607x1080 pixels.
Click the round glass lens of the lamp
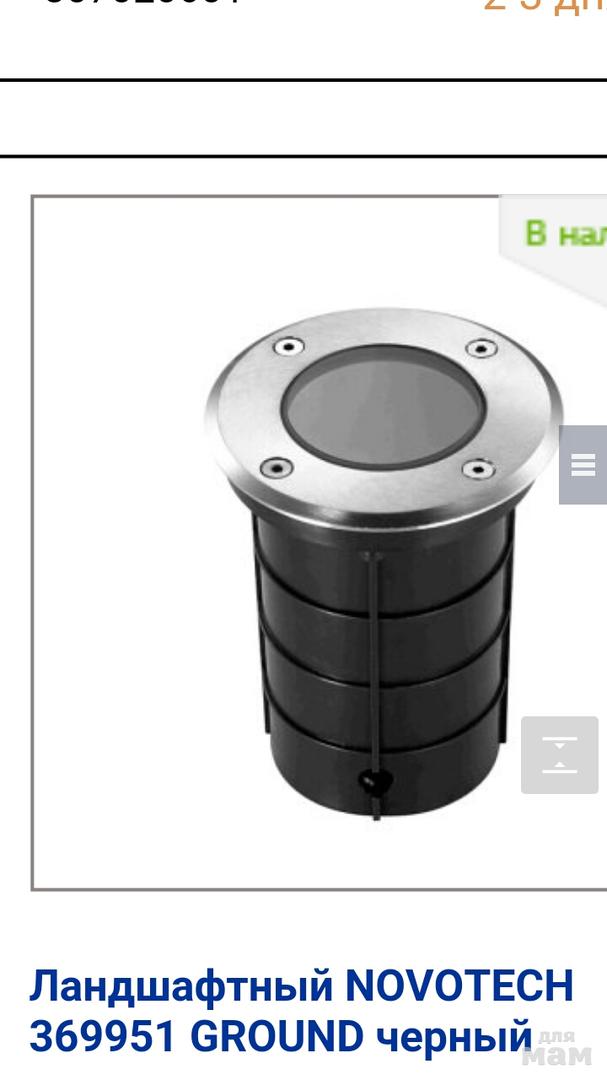click(x=384, y=407)
